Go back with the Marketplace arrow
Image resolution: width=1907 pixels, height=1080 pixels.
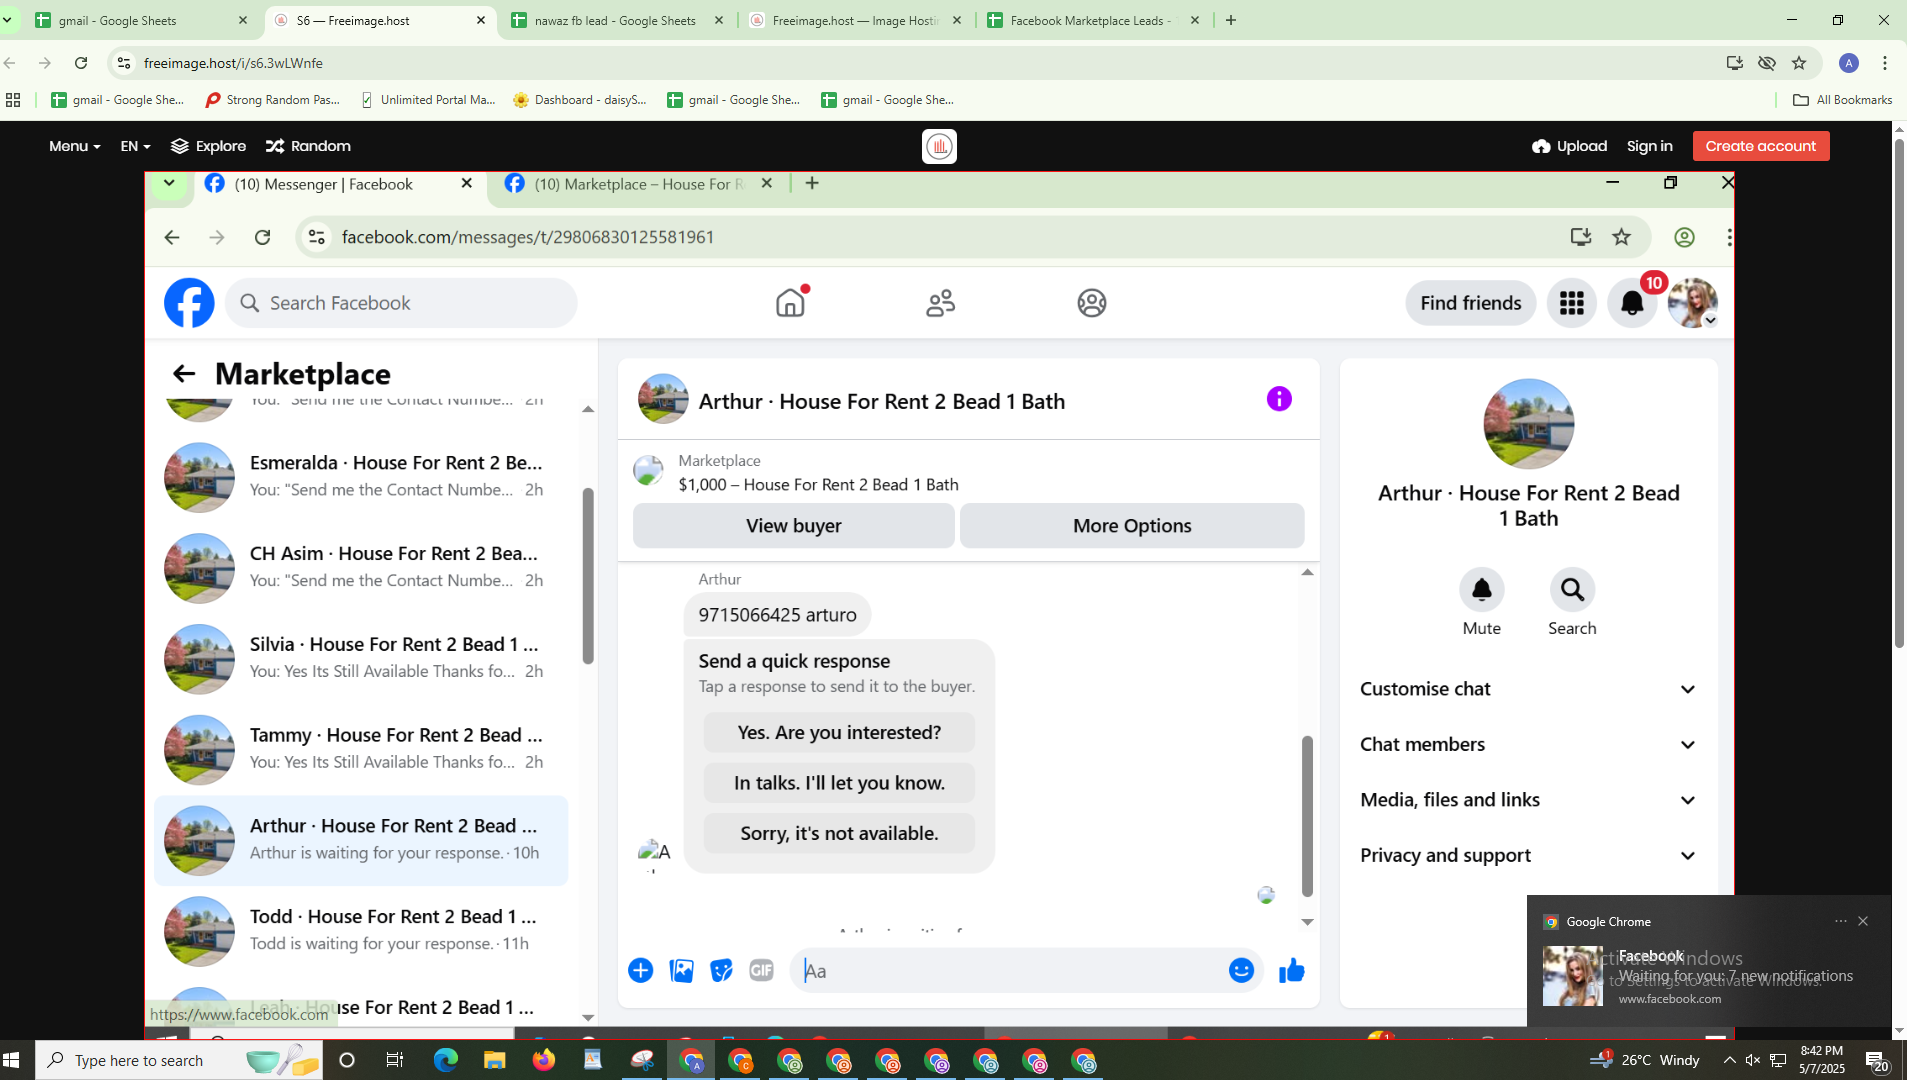coord(183,374)
